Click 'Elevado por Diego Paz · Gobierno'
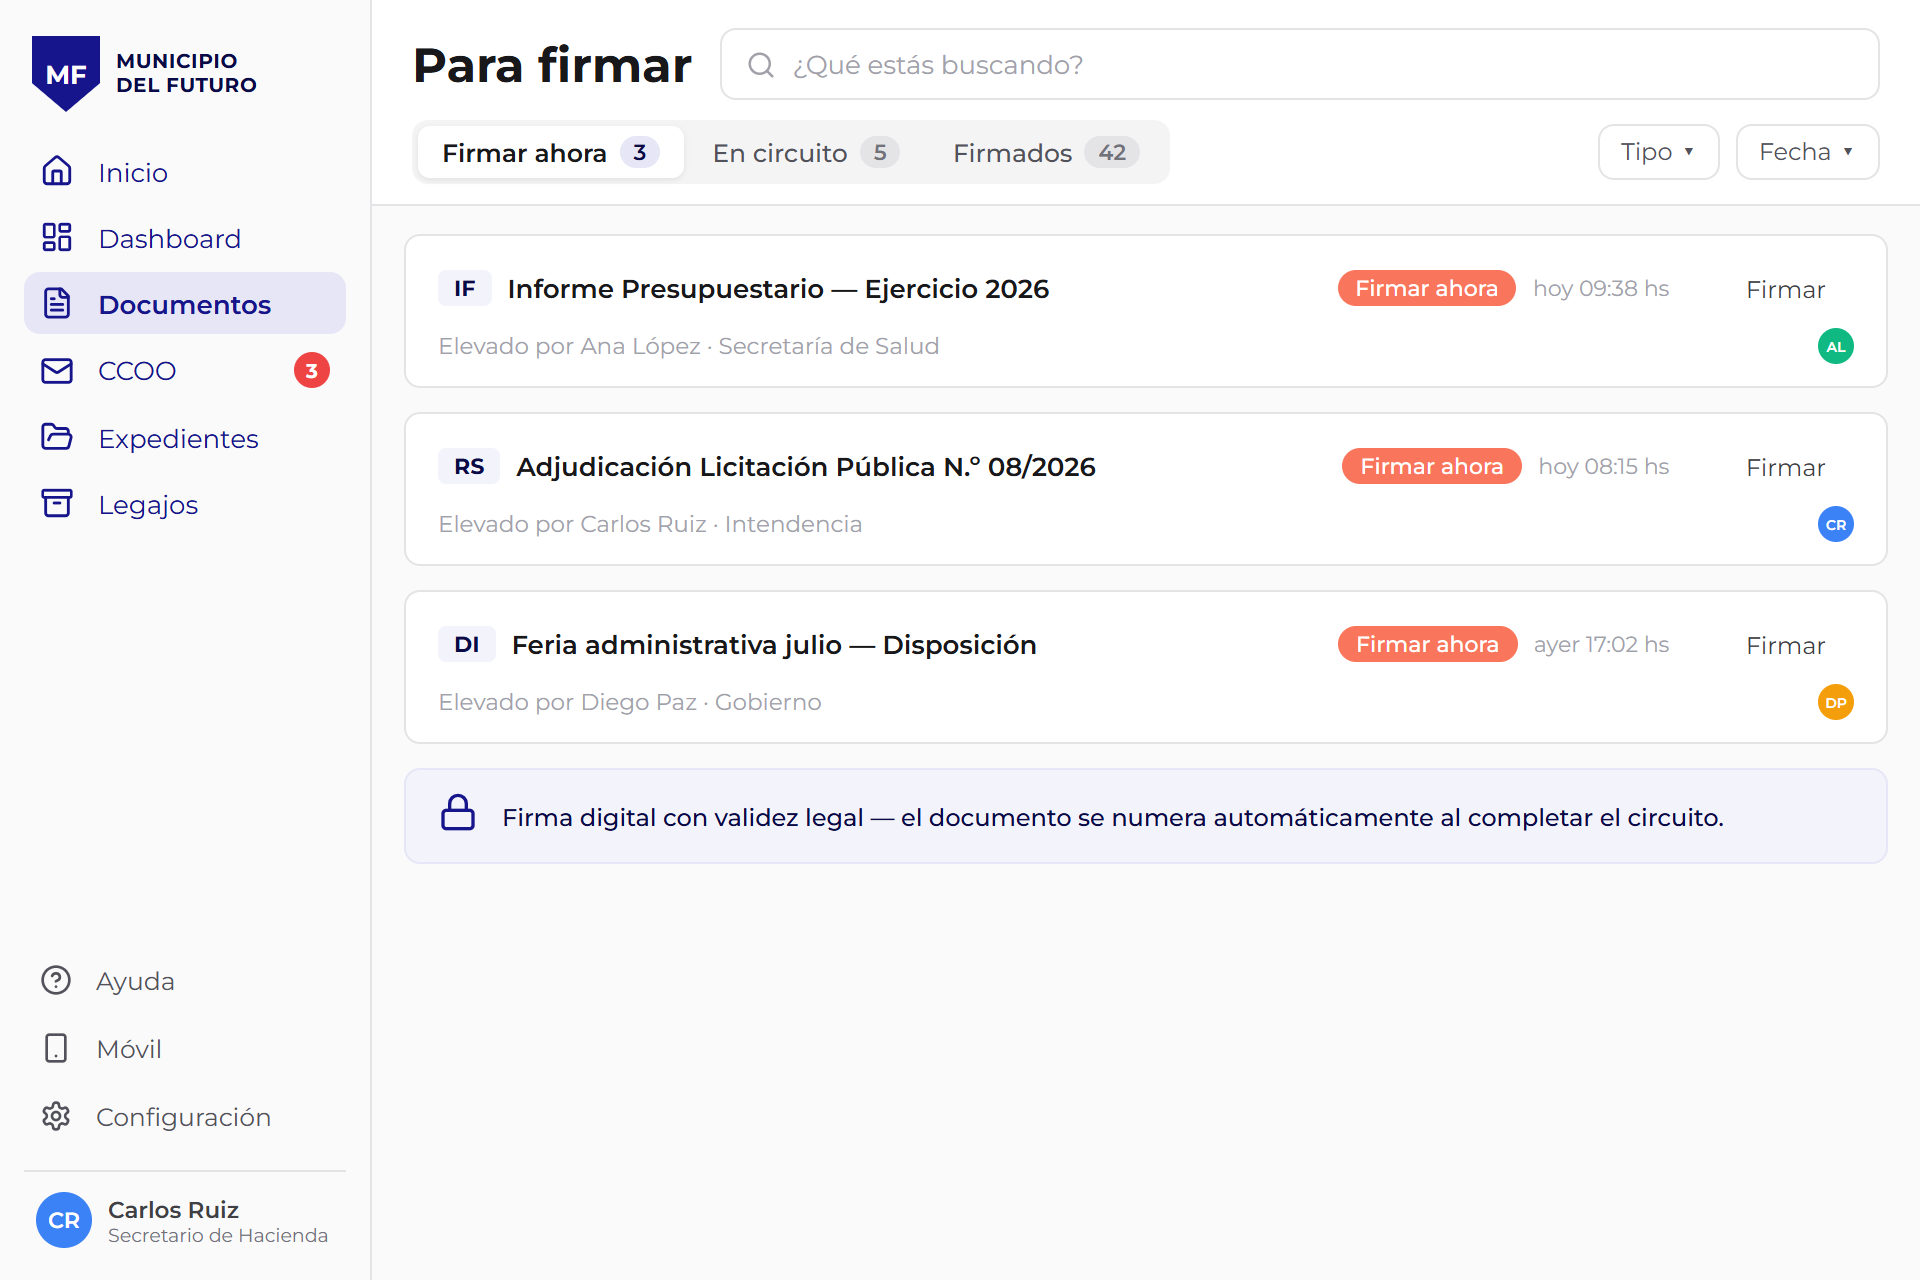The width and height of the screenshot is (1920, 1280). click(630, 702)
